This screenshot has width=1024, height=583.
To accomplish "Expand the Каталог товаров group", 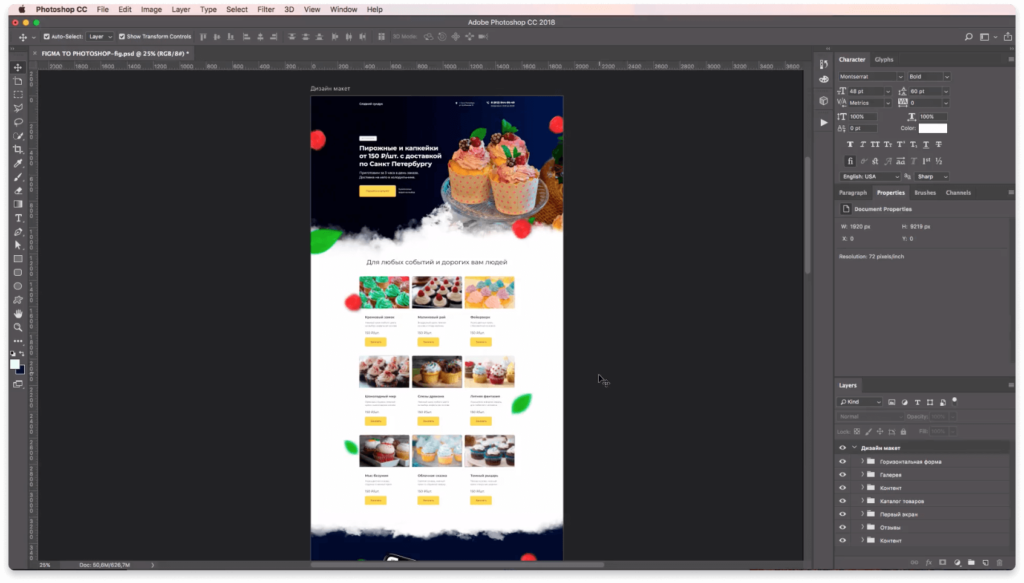I will (862, 501).
